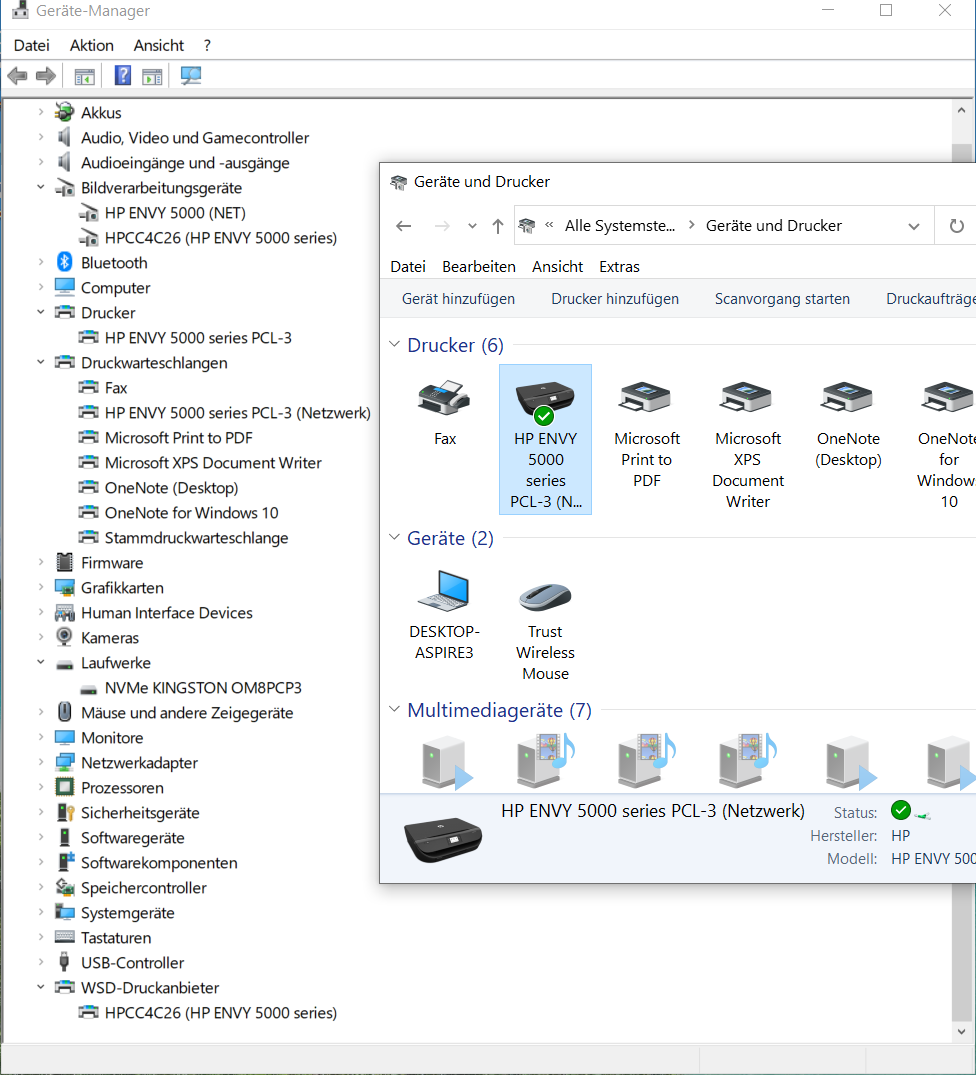Collapse the Bildverarbeitungsgeräte category

pyautogui.click(x=40, y=187)
